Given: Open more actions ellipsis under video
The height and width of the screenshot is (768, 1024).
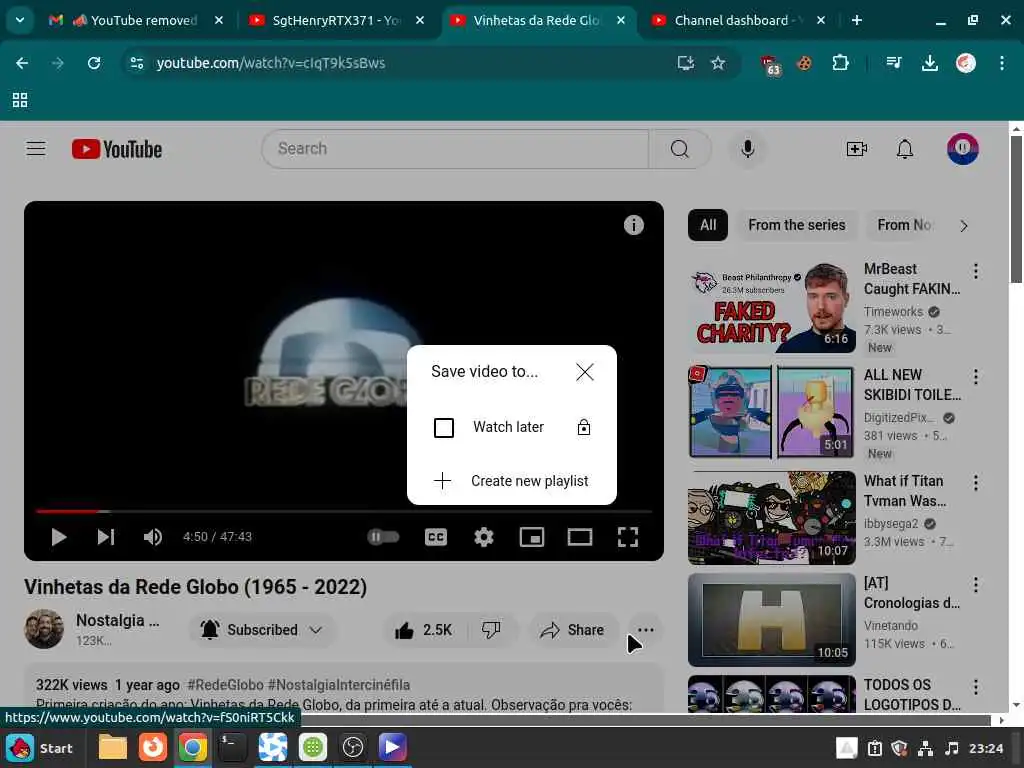Looking at the screenshot, I should 646,630.
